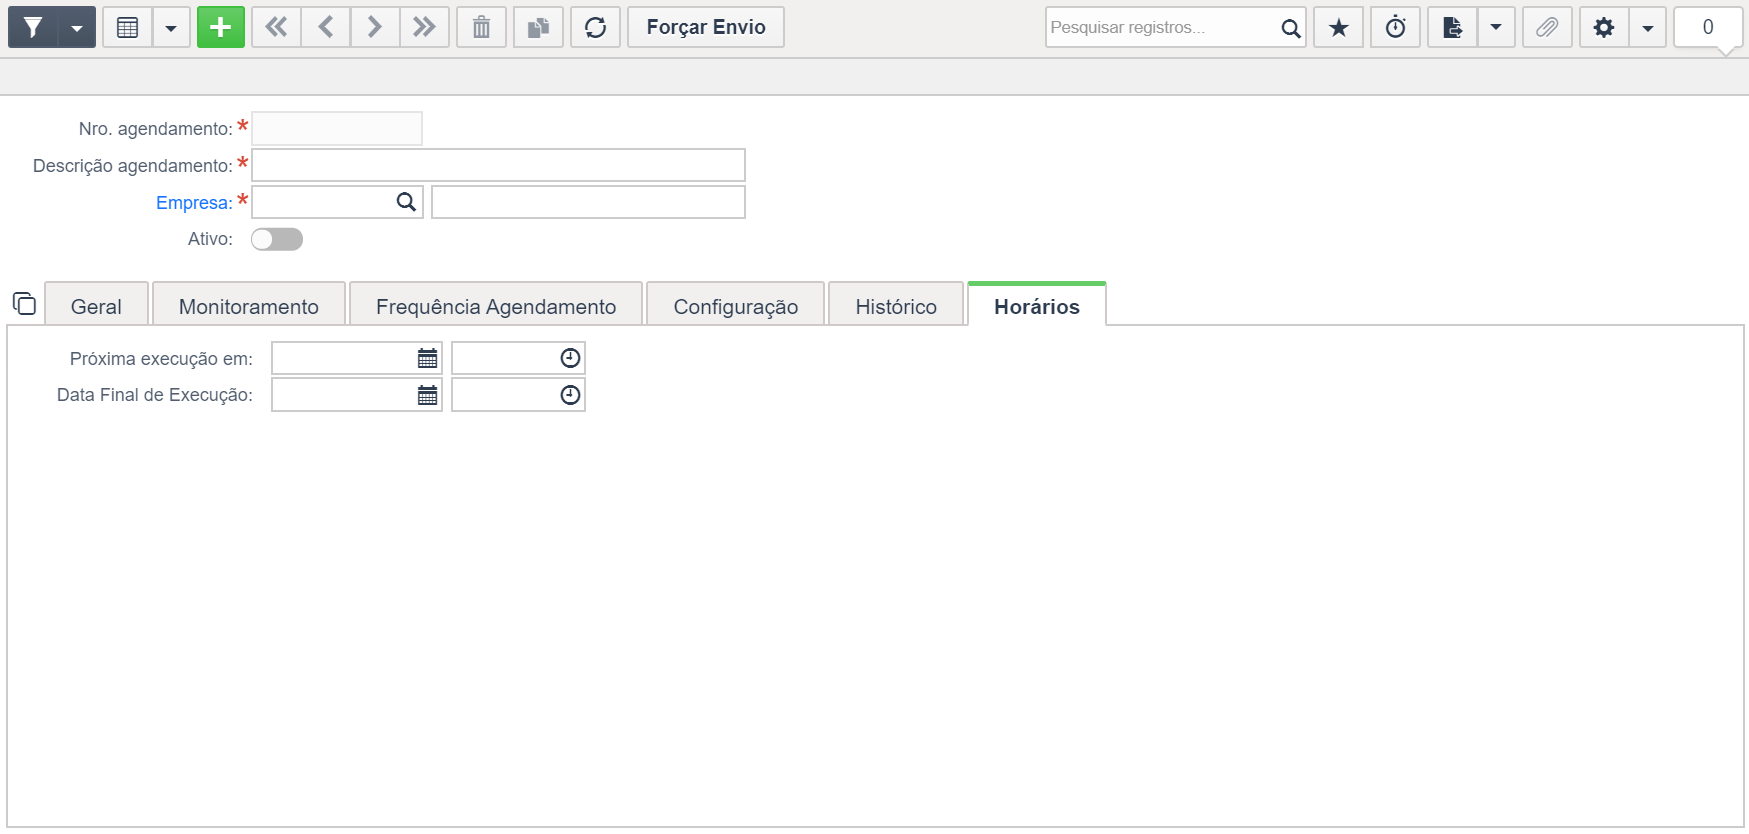The image size is (1749, 834).
Task: Click the trash delete record icon
Action: 481,27
